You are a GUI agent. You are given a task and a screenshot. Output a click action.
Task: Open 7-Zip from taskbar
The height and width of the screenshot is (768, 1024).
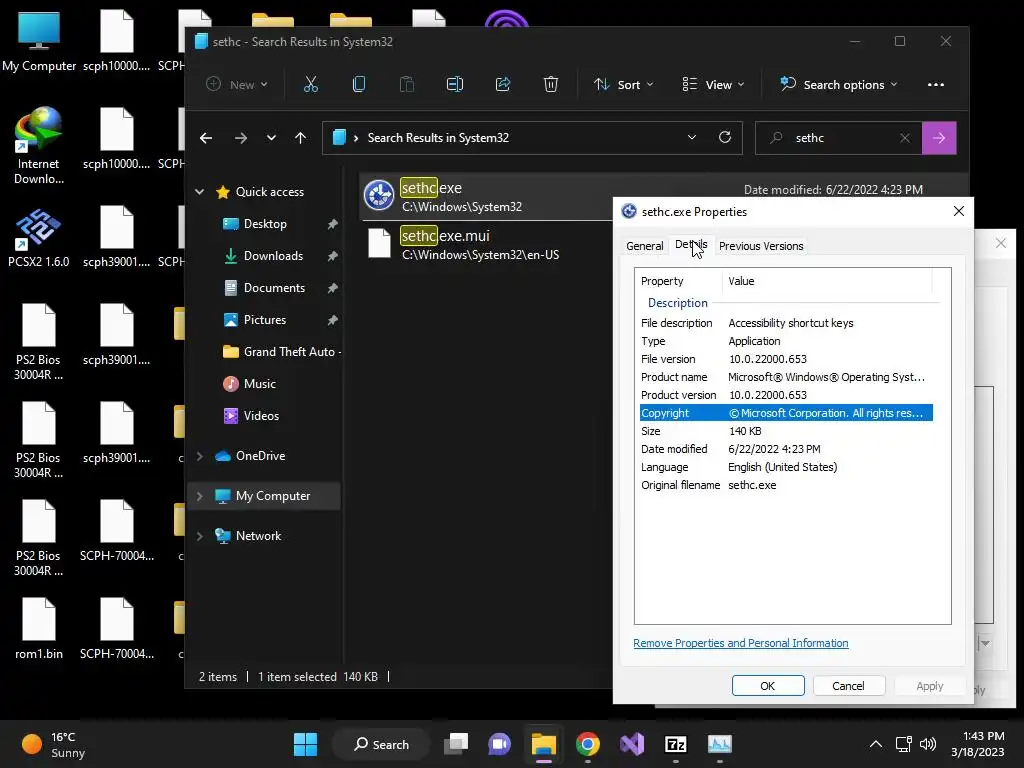coord(675,744)
